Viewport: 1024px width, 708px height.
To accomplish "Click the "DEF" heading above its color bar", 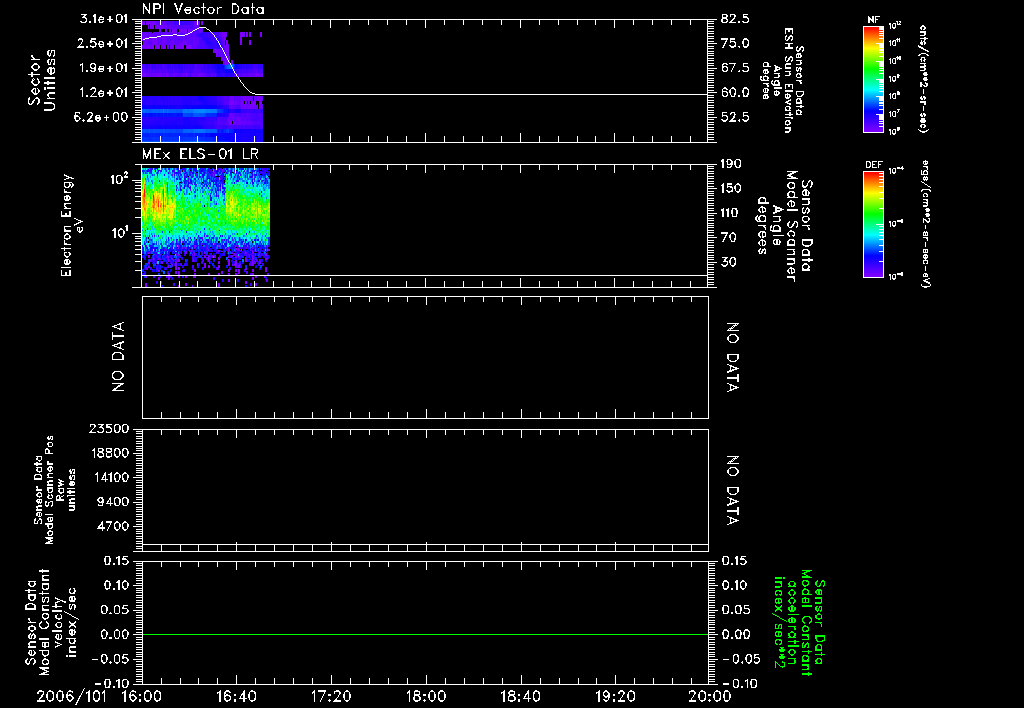I will tap(873, 165).
